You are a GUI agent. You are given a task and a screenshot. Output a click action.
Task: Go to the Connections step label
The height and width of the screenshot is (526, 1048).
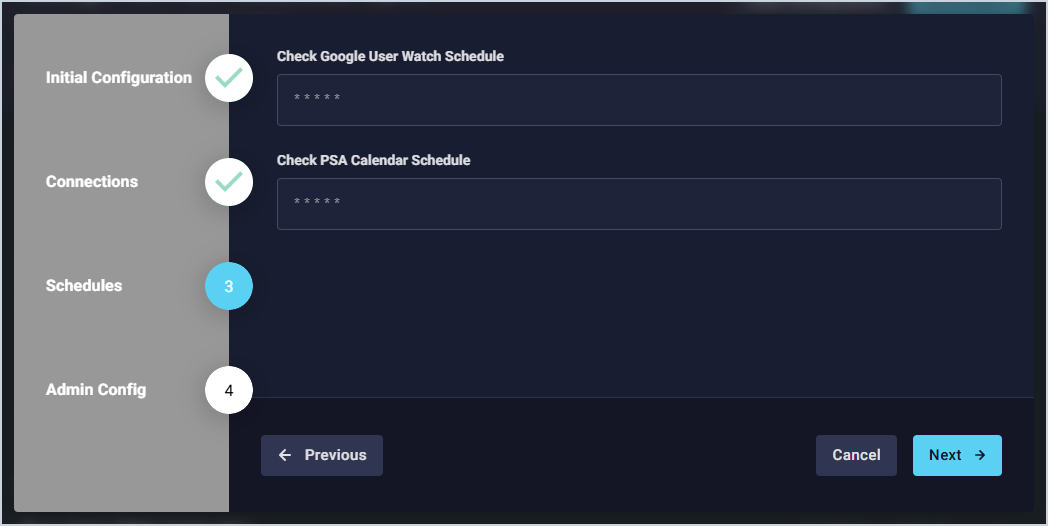click(92, 182)
